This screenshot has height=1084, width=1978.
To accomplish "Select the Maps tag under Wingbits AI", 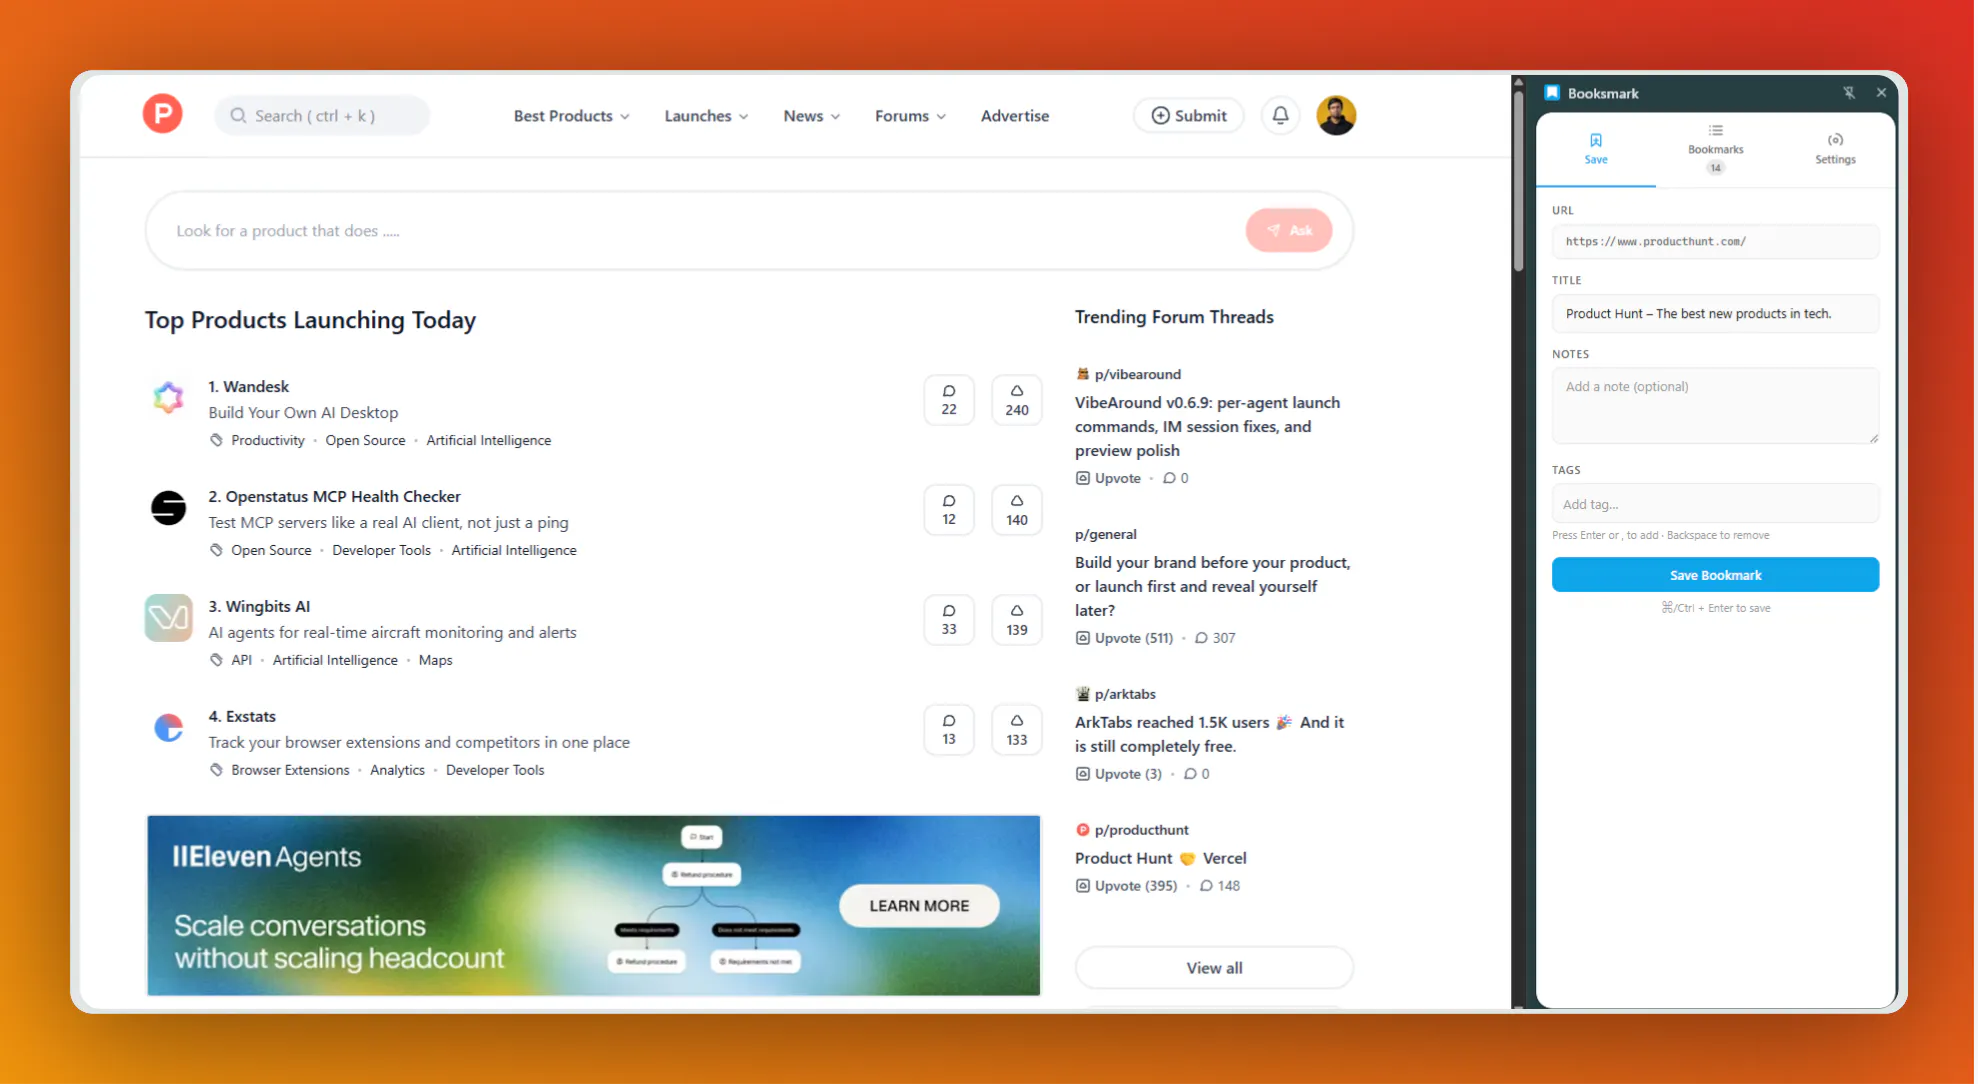I will click(435, 661).
